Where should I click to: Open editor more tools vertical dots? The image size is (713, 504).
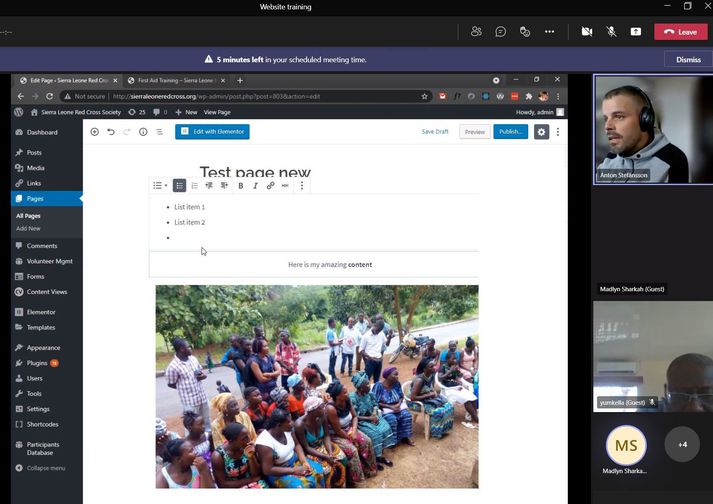558,132
